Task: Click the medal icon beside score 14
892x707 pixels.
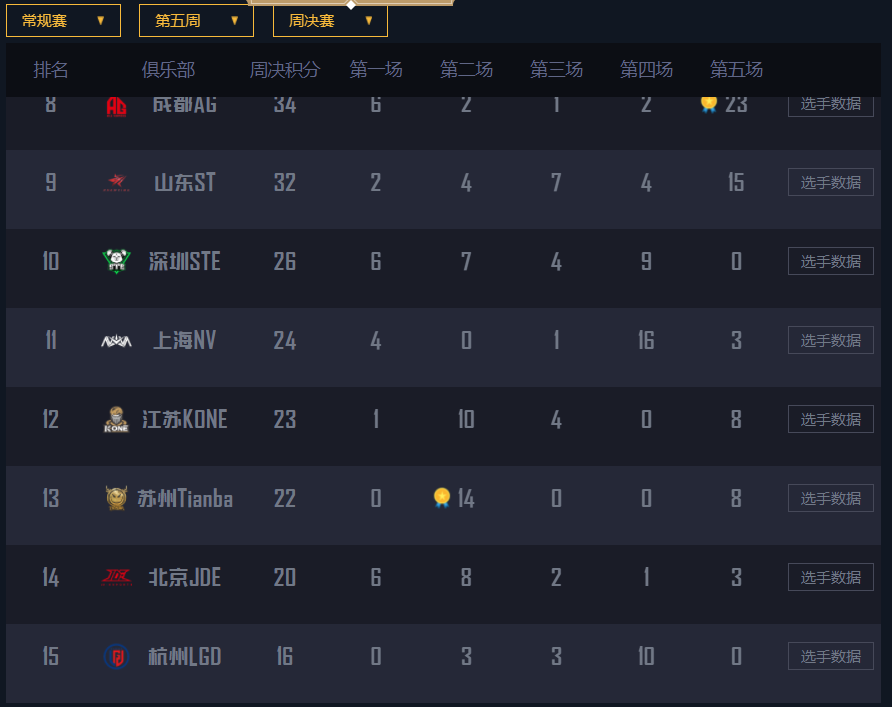Action: 442,498
